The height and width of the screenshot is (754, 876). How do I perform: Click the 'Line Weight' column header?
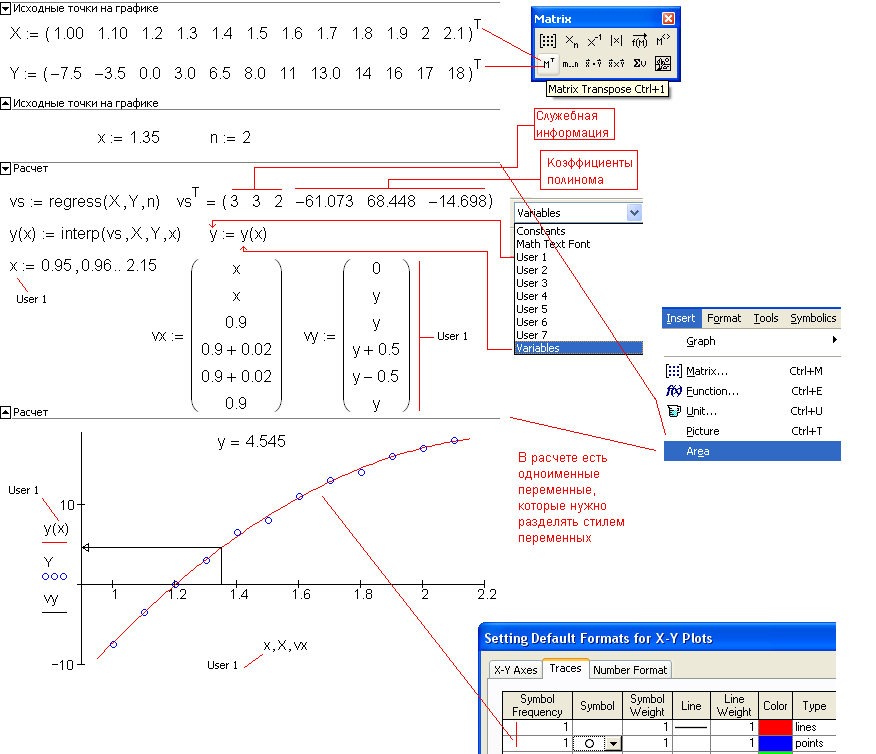pos(734,705)
